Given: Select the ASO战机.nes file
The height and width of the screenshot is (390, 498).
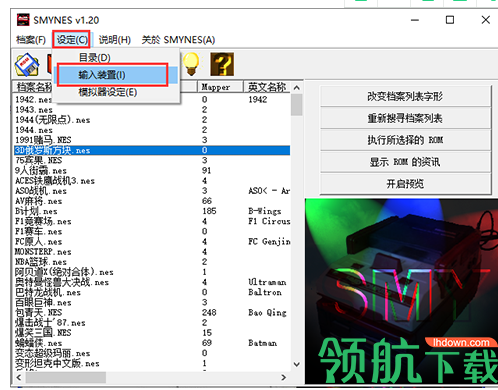Looking at the screenshot, I should (x=152, y=191).
